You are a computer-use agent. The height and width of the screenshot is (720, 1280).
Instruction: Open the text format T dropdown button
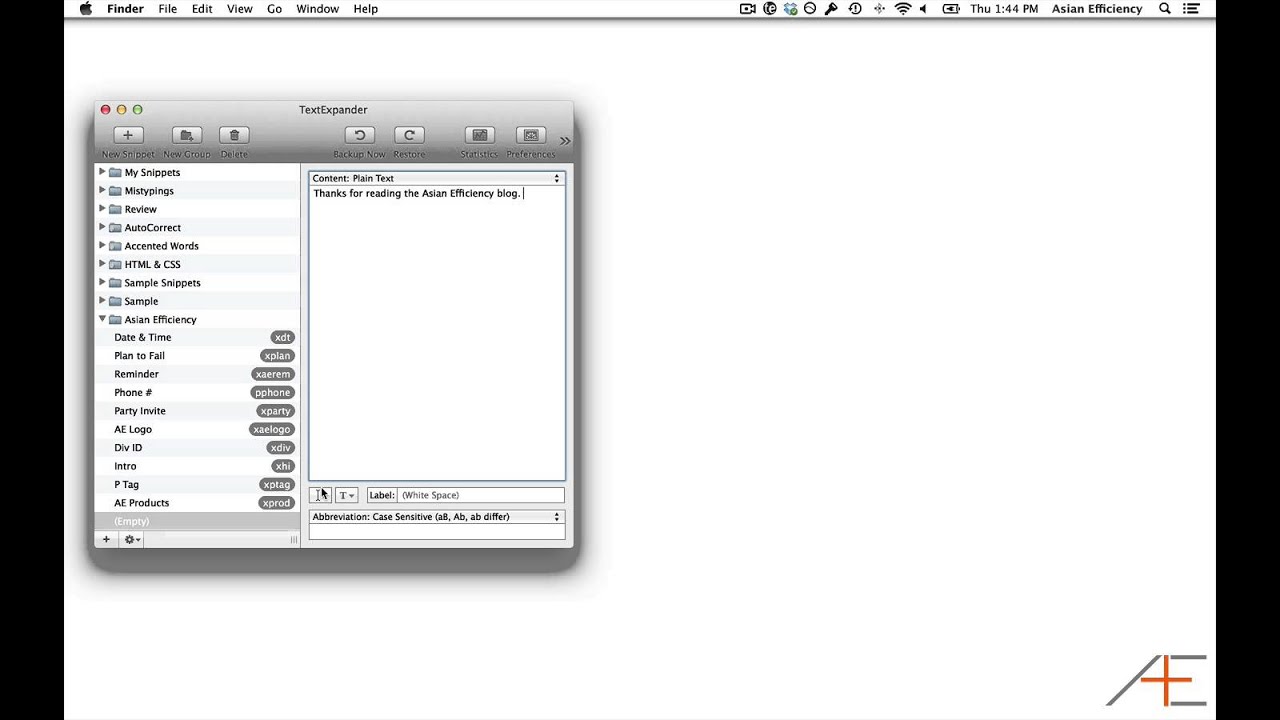pyautogui.click(x=346, y=495)
